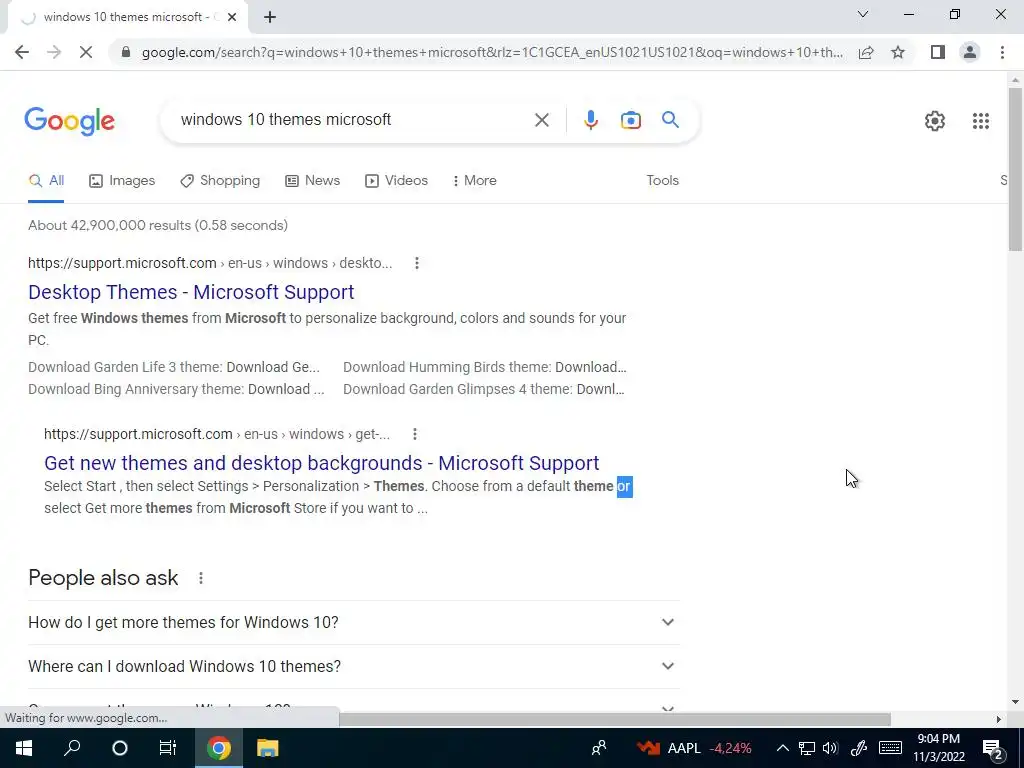Open the People icon in taskbar
Viewport: 1024px width, 768px height.
pyautogui.click(x=598, y=748)
